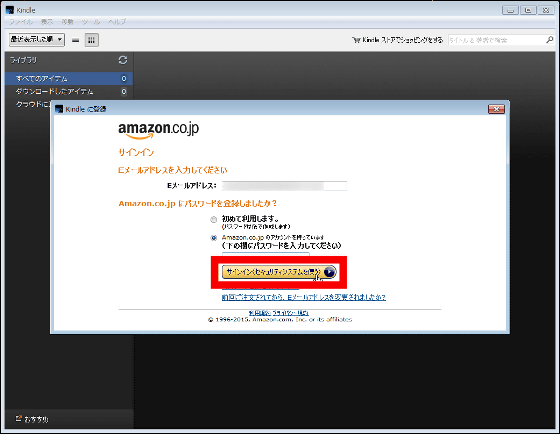The image size is (560, 434).
Task: Open the 表示 menu
Action: pyautogui.click(x=47, y=22)
